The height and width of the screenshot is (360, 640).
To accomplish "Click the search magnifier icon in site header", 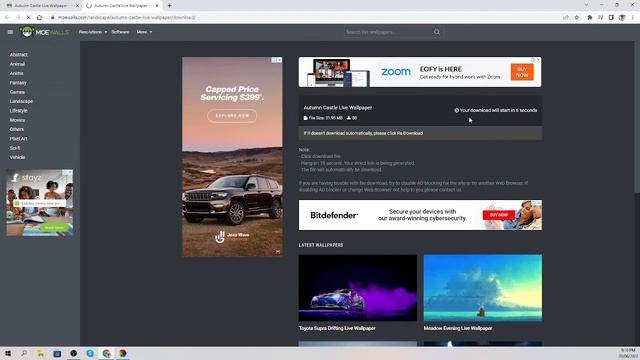I will click(437, 32).
